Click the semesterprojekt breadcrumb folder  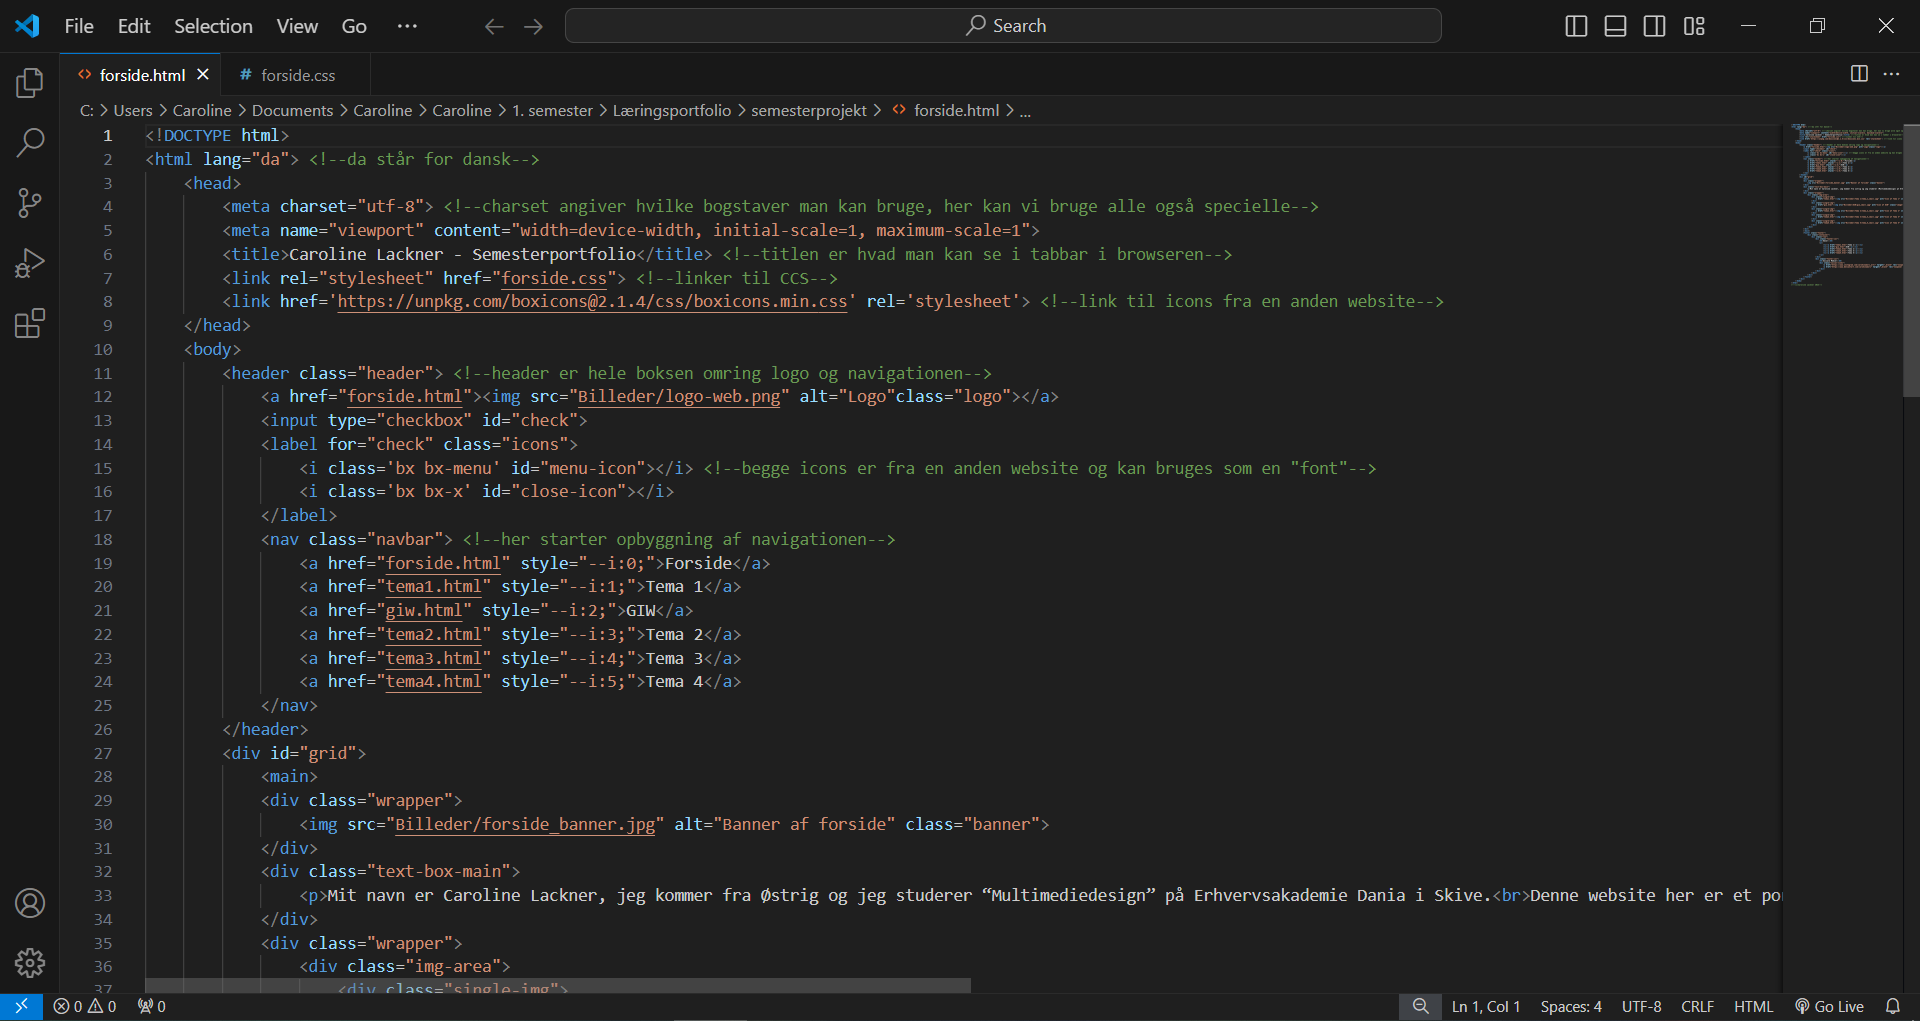point(808,110)
